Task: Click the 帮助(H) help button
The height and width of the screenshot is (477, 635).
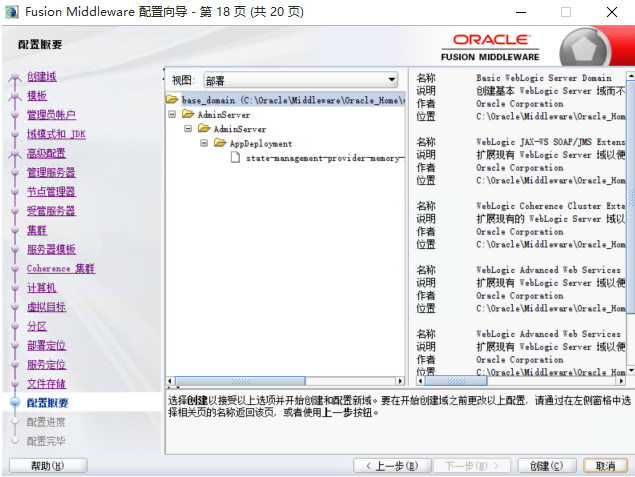Action: tap(48, 466)
